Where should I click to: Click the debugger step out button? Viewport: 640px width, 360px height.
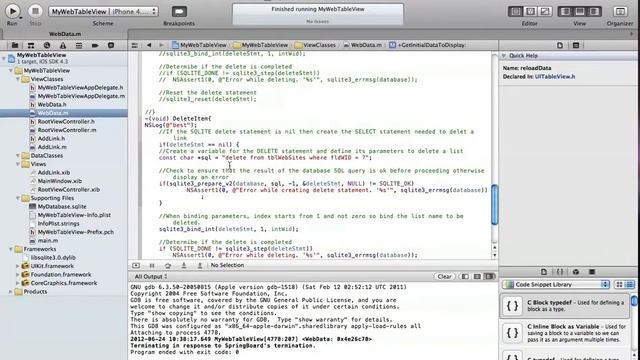pyautogui.click(x=200, y=265)
